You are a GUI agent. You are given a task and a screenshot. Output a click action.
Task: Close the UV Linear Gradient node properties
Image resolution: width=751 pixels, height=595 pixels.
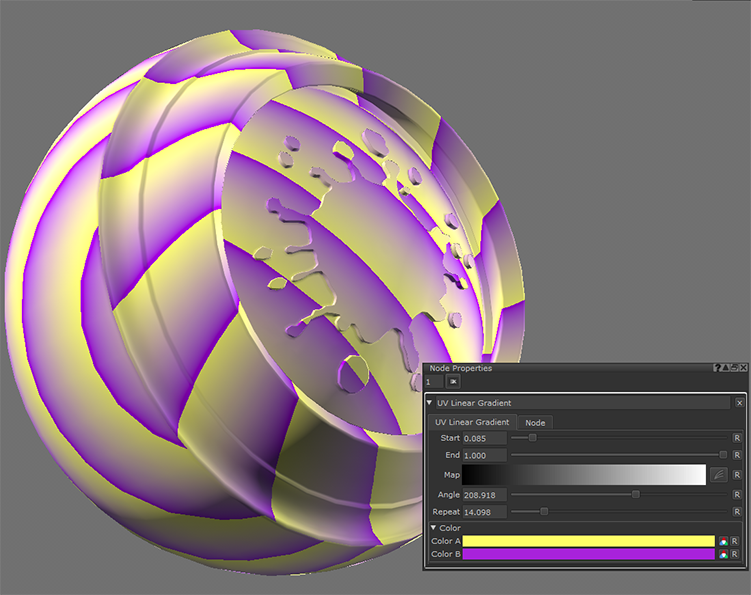tap(739, 403)
